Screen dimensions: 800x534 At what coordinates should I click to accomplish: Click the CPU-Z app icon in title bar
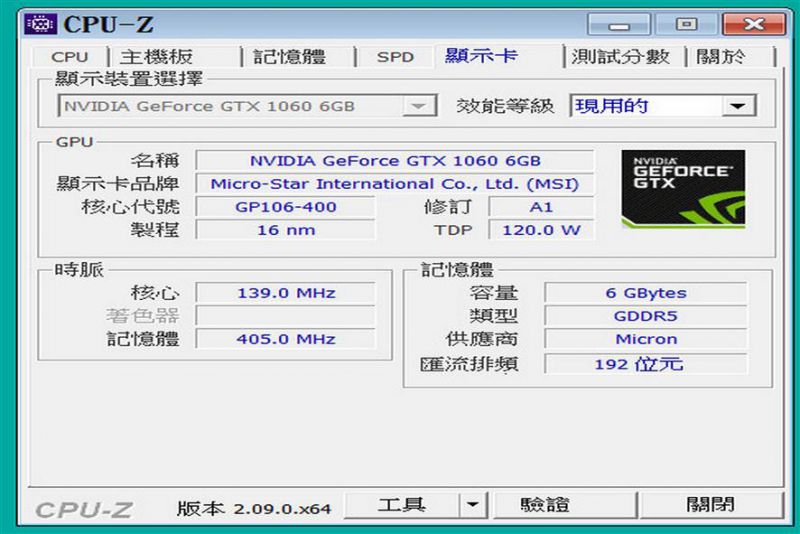coord(40,24)
